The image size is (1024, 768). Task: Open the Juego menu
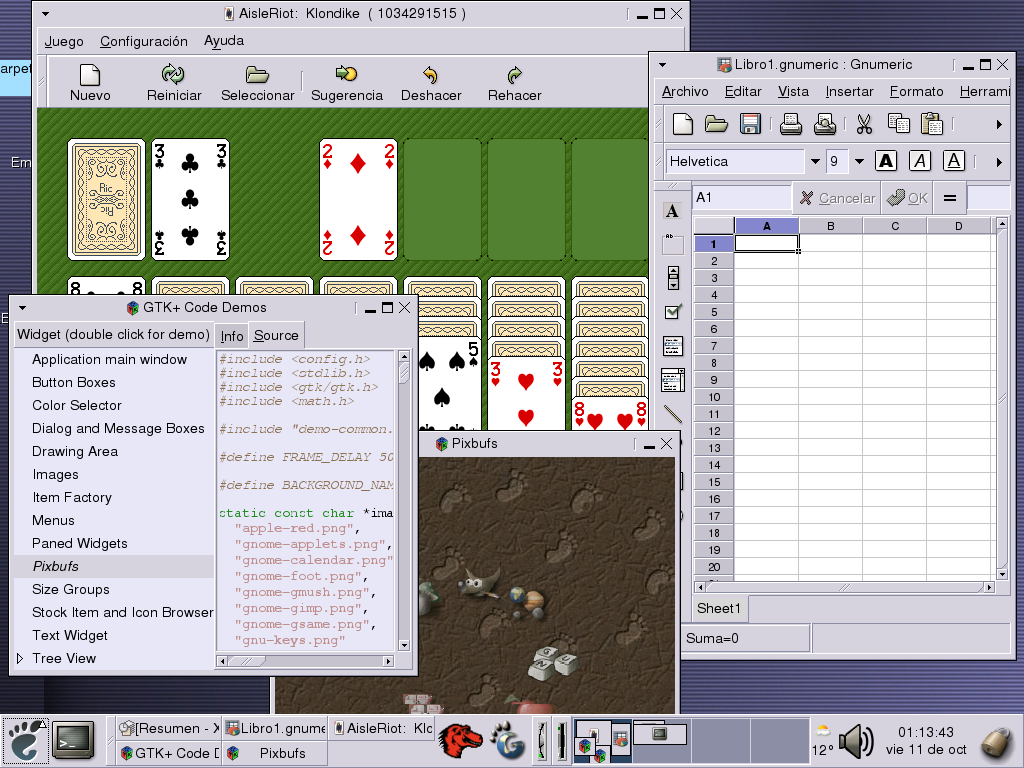tap(64, 41)
